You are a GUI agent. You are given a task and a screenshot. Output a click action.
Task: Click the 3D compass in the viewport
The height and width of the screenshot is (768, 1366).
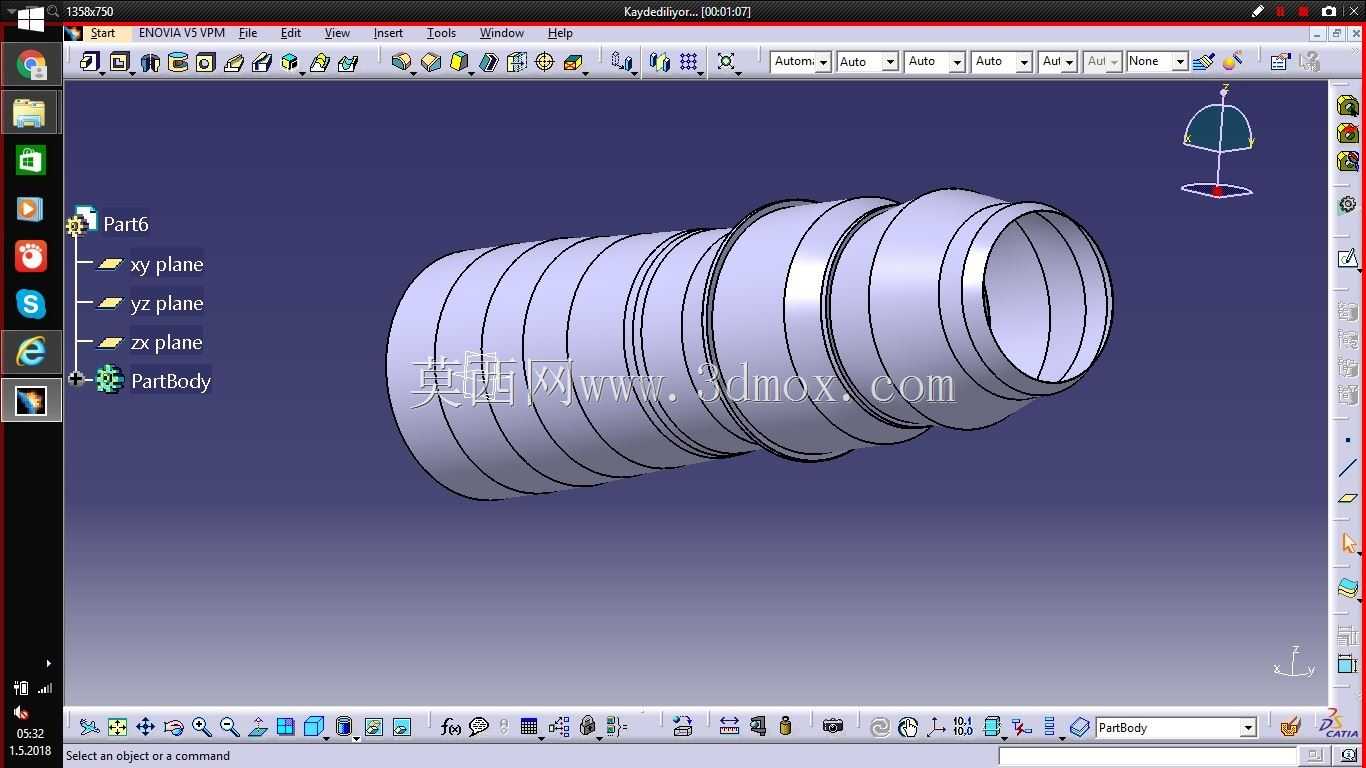pyautogui.click(x=1218, y=142)
